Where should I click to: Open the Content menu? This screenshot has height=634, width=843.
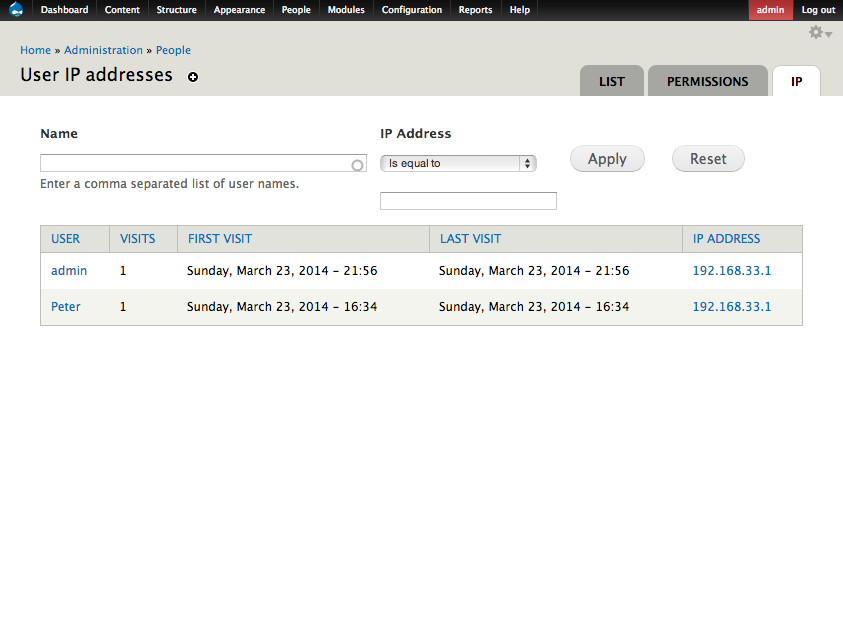pyautogui.click(x=122, y=10)
